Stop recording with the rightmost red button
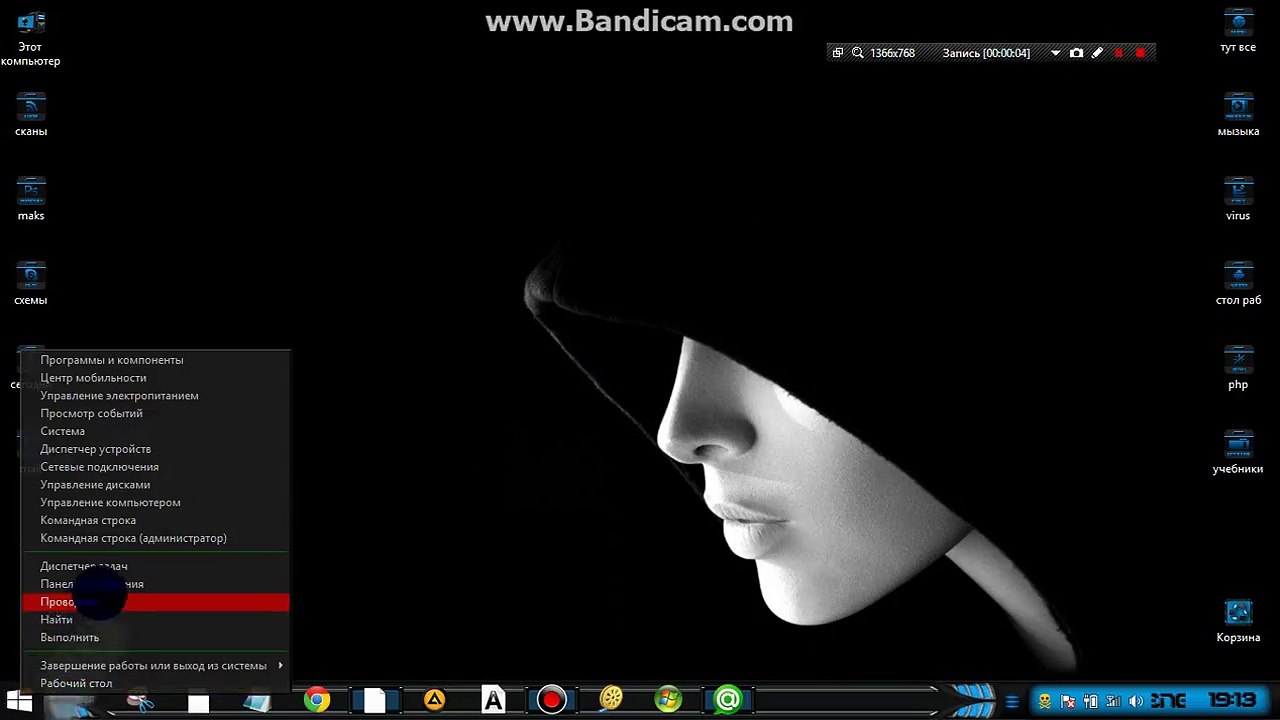 click(x=1140, y=53)
